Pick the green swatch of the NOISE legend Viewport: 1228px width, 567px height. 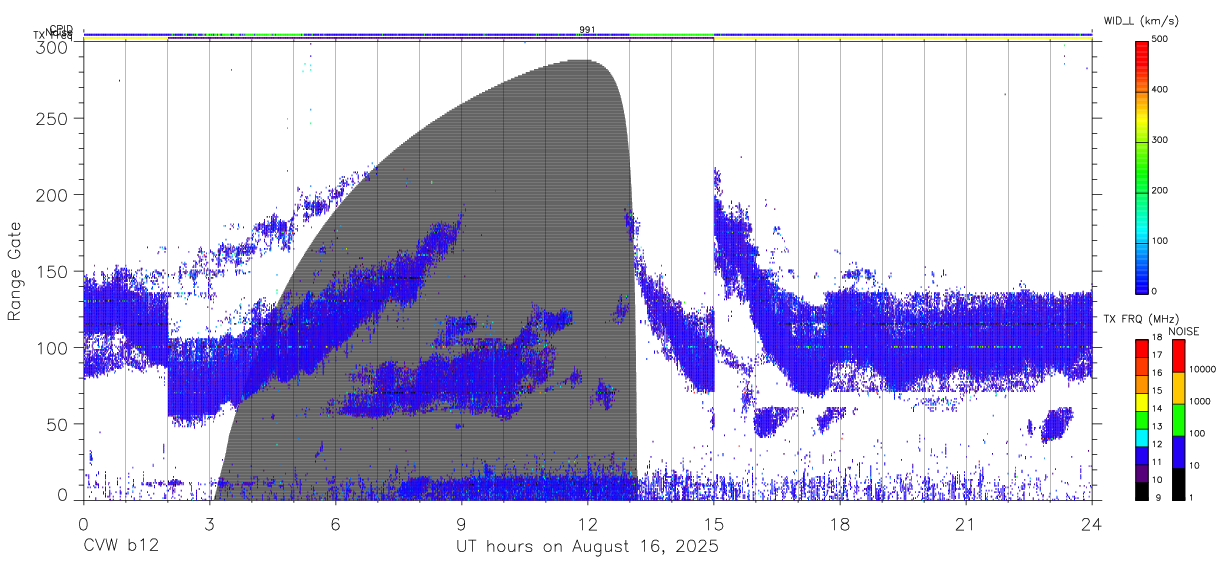(1178, 420)
